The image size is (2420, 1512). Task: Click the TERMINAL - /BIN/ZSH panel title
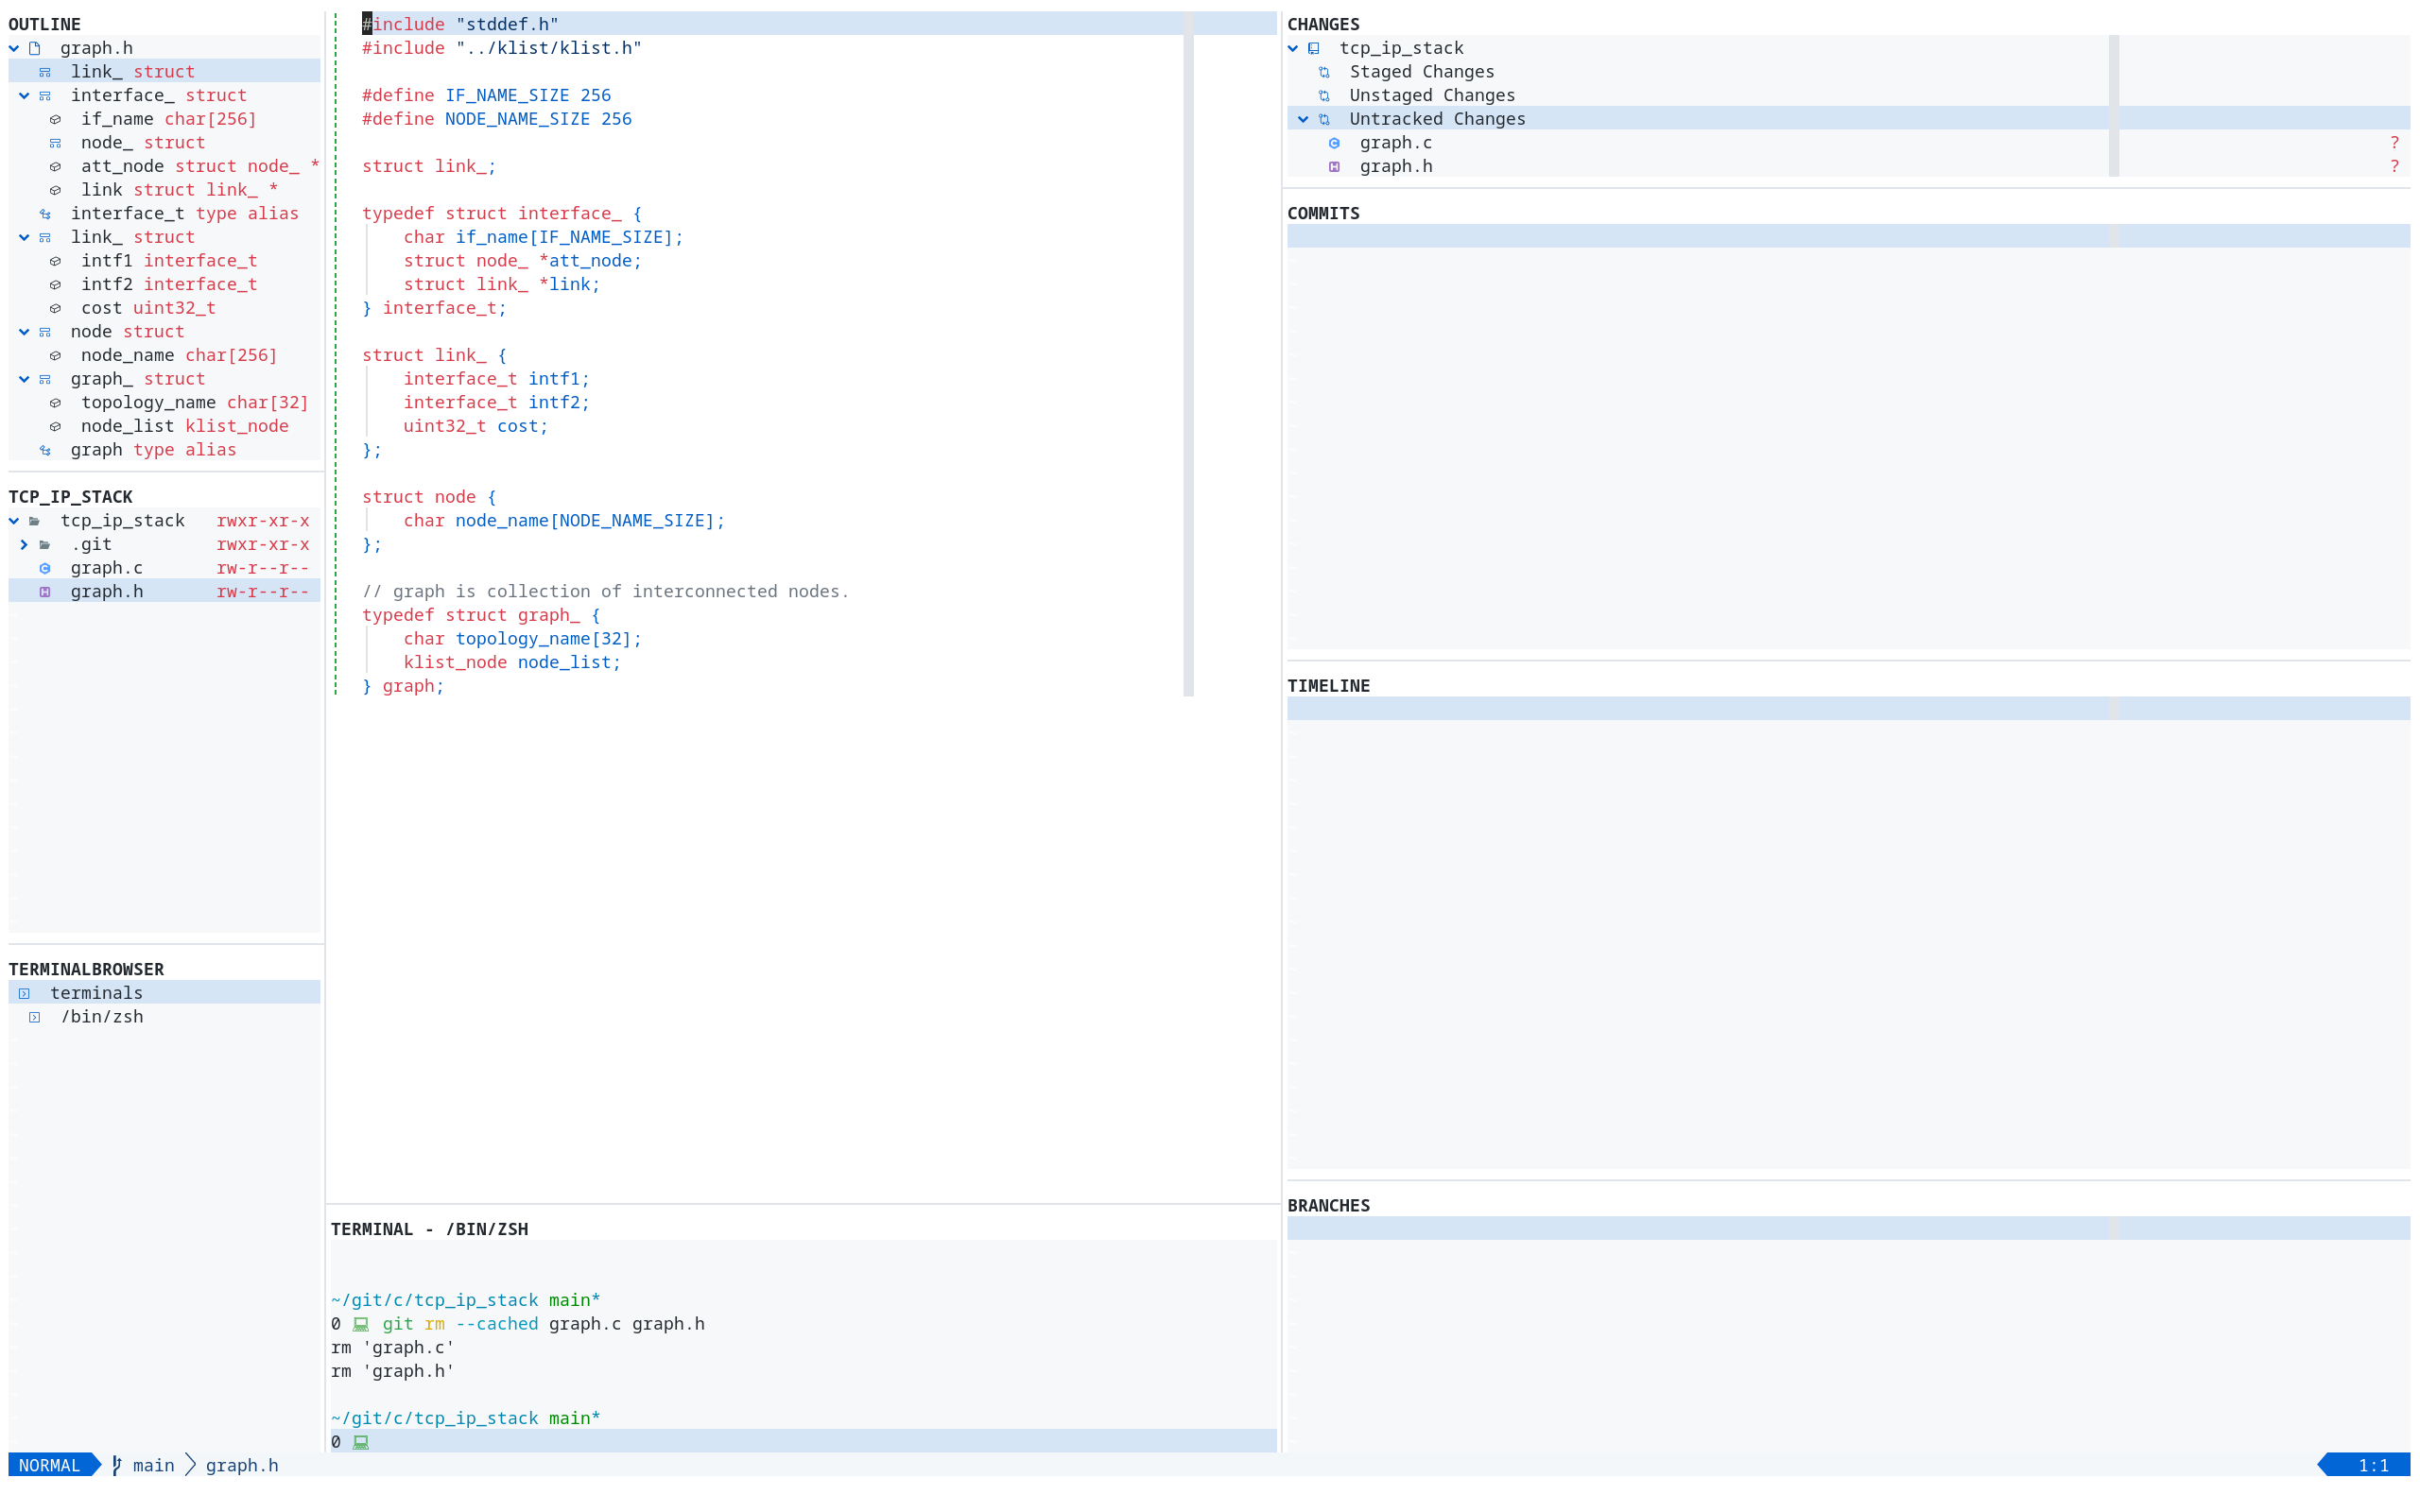click(430, 1229)
